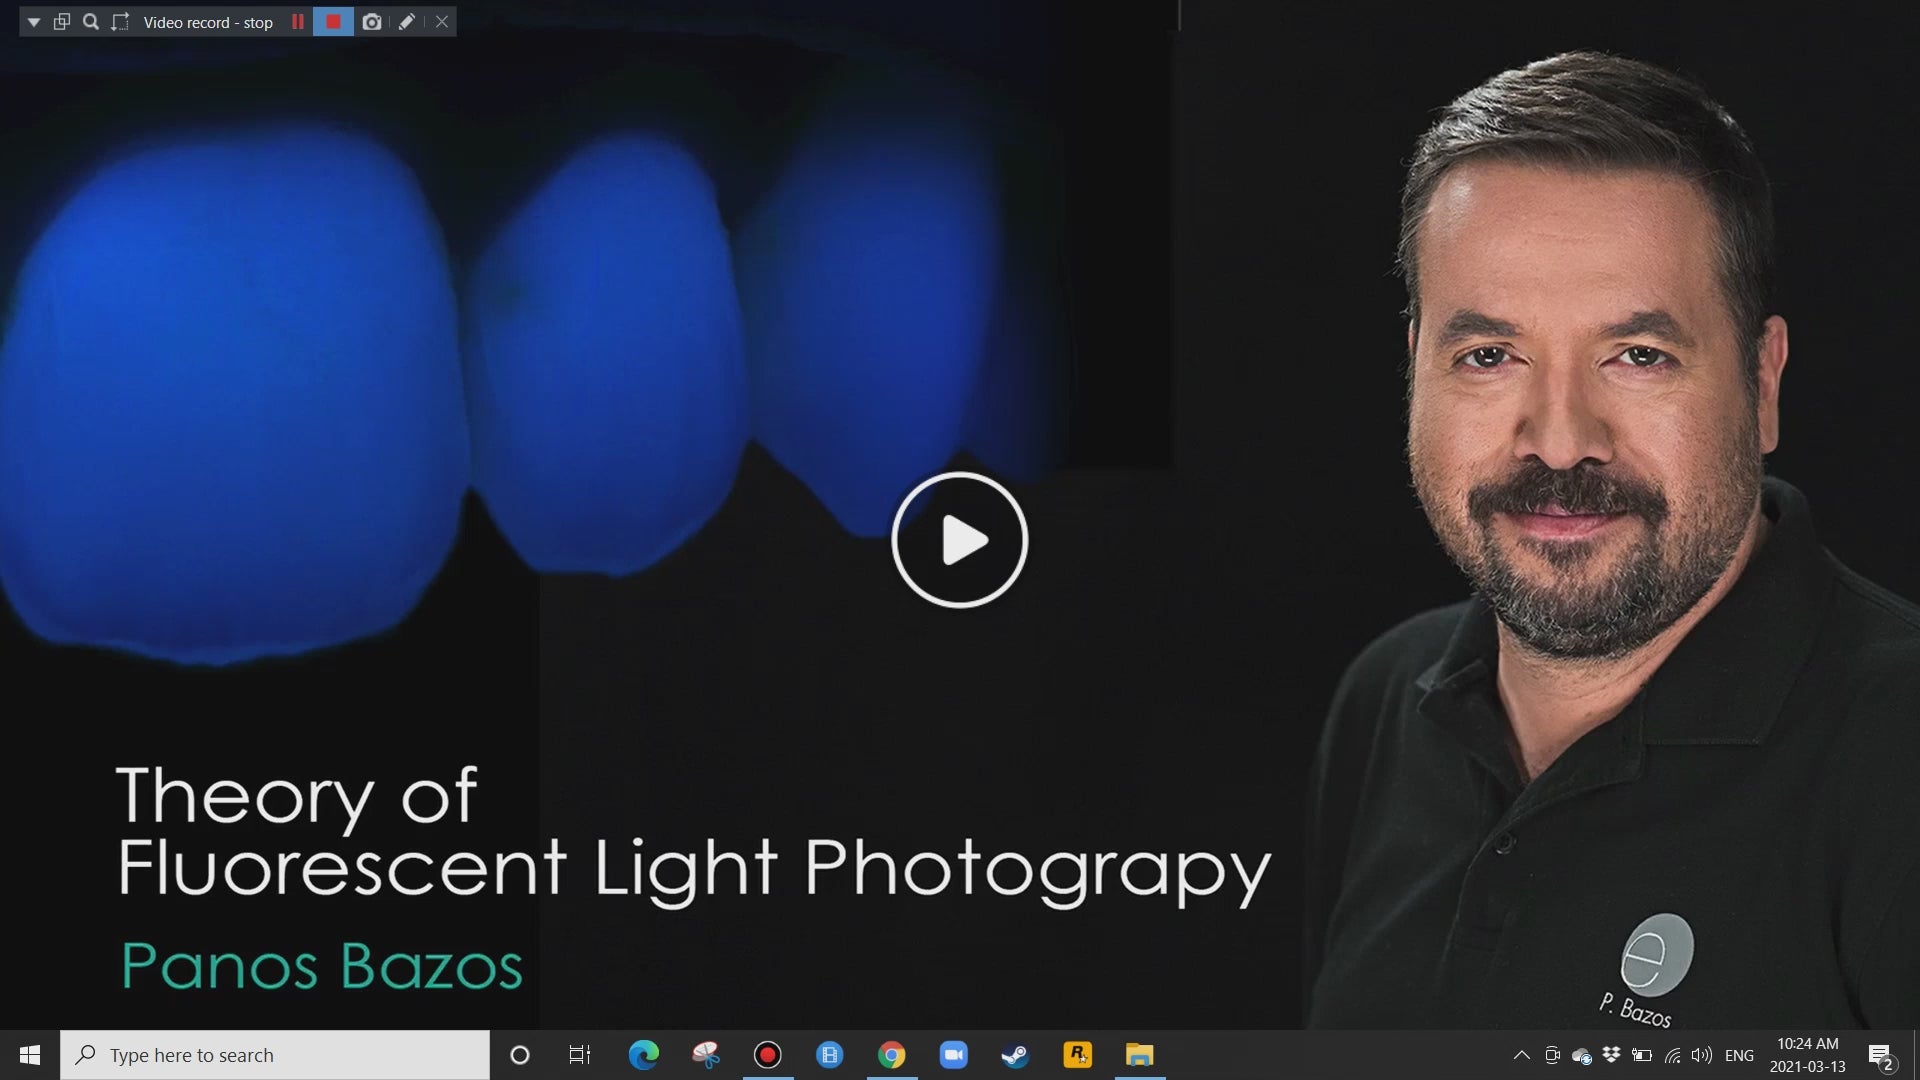Click the Meet Now camera tray icon
Image resolution: width=1920 pixels, height=1080 pixels.
click(1552, 1055)
